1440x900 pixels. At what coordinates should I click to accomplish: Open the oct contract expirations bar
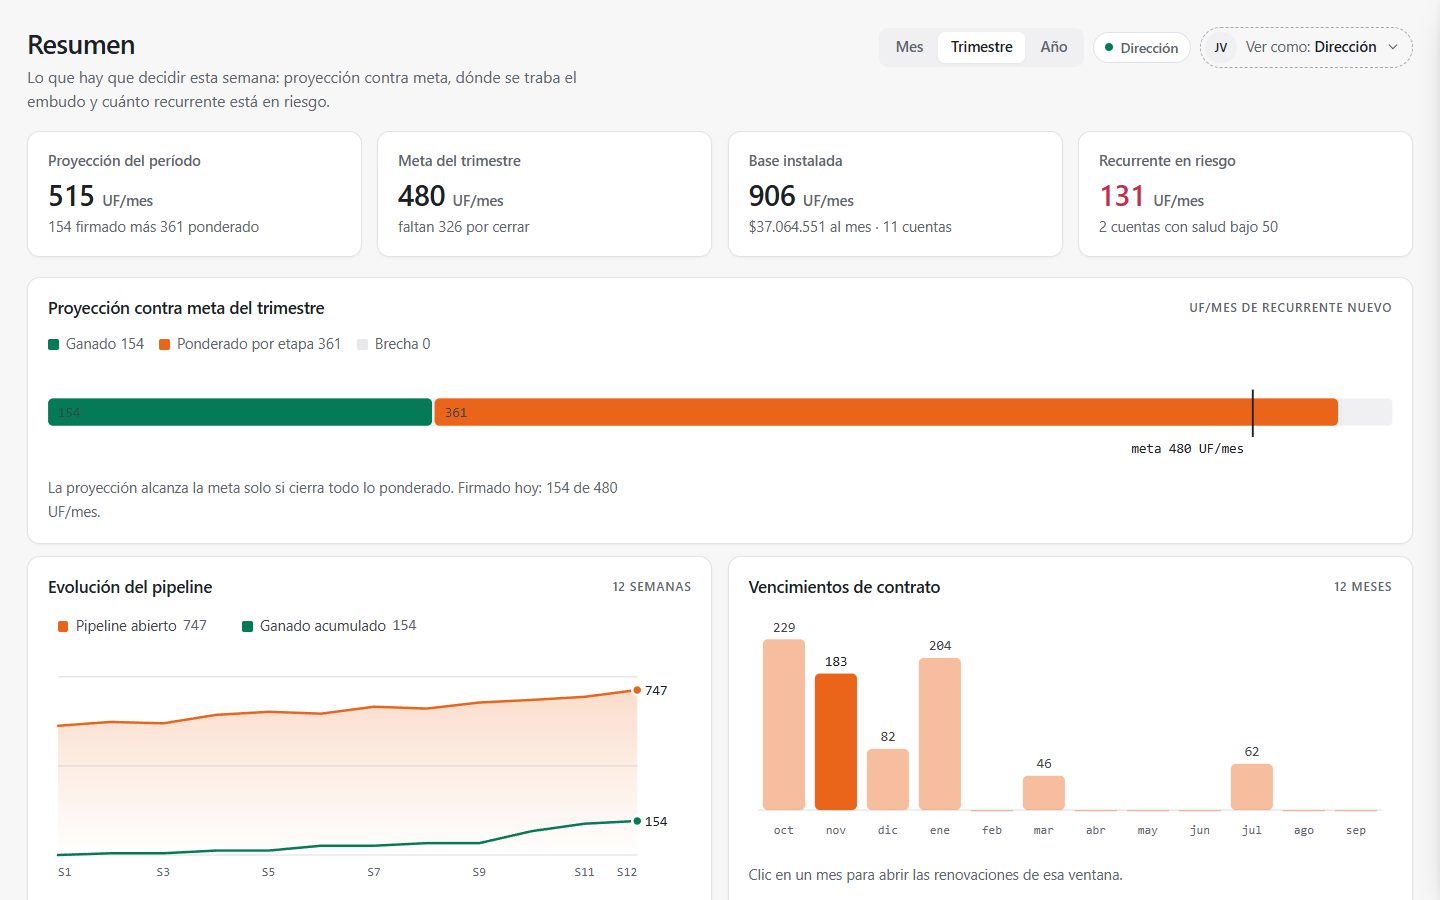[784, 724]
